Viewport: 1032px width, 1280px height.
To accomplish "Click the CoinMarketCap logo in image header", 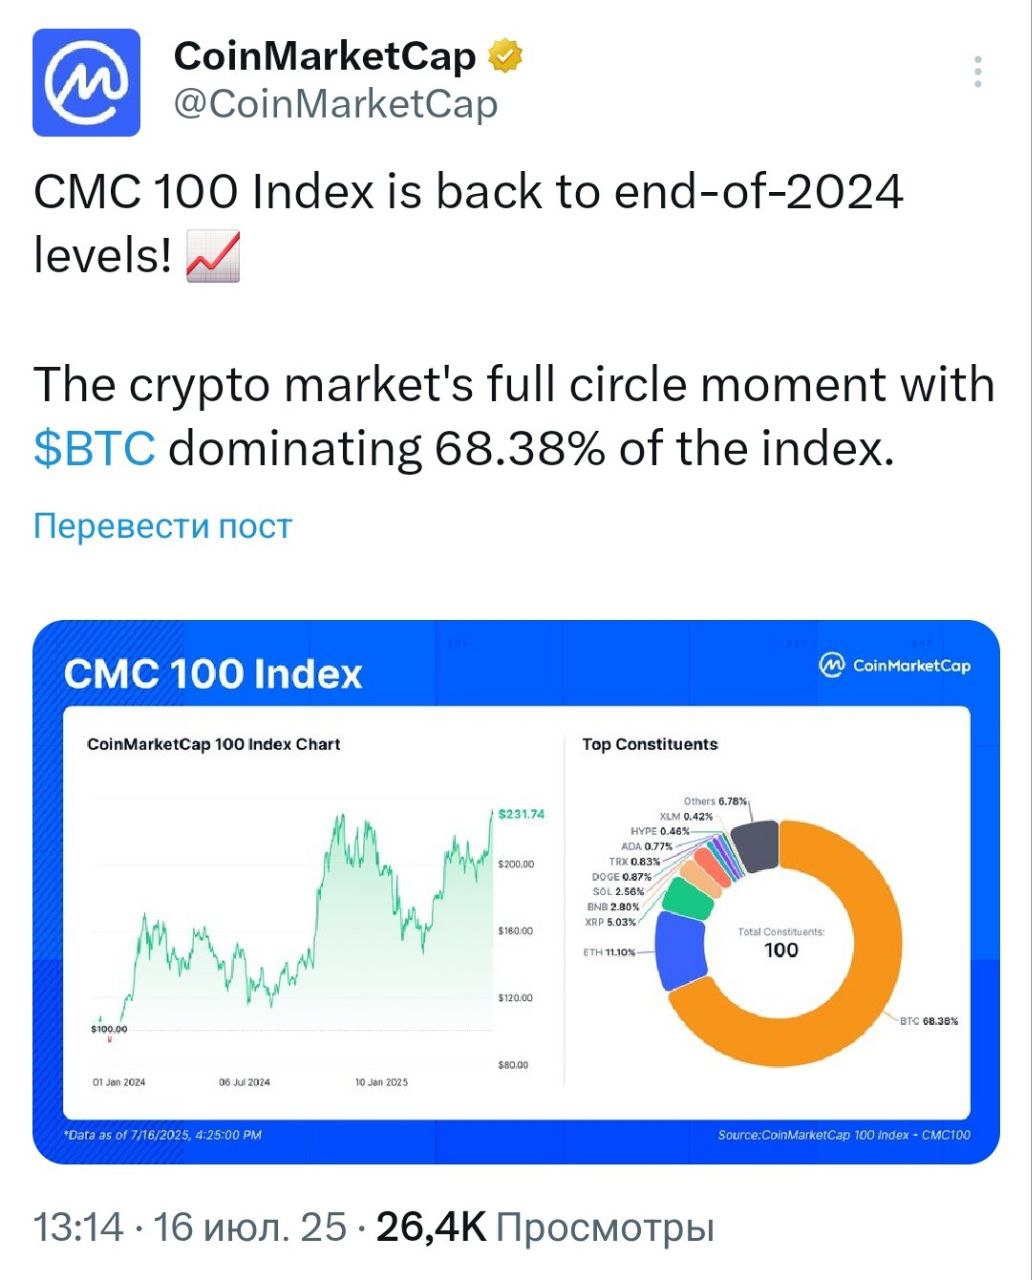I will (894, 665).
